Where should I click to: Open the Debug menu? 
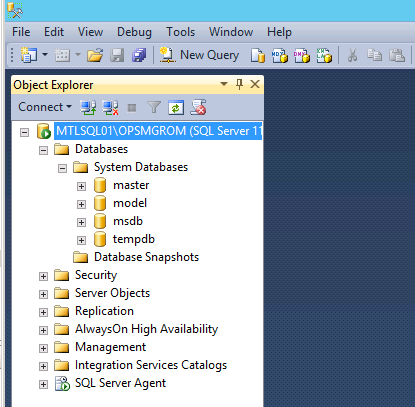(x=134, y=32)
